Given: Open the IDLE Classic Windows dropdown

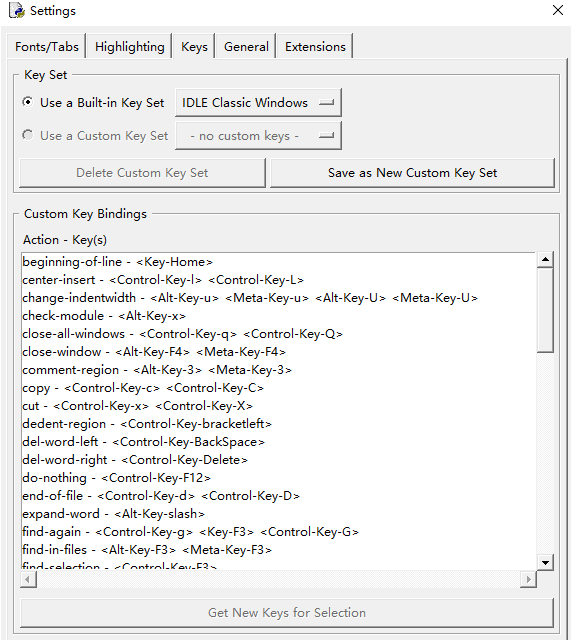Looking at the screenshot, I should (x=258, y=102).
